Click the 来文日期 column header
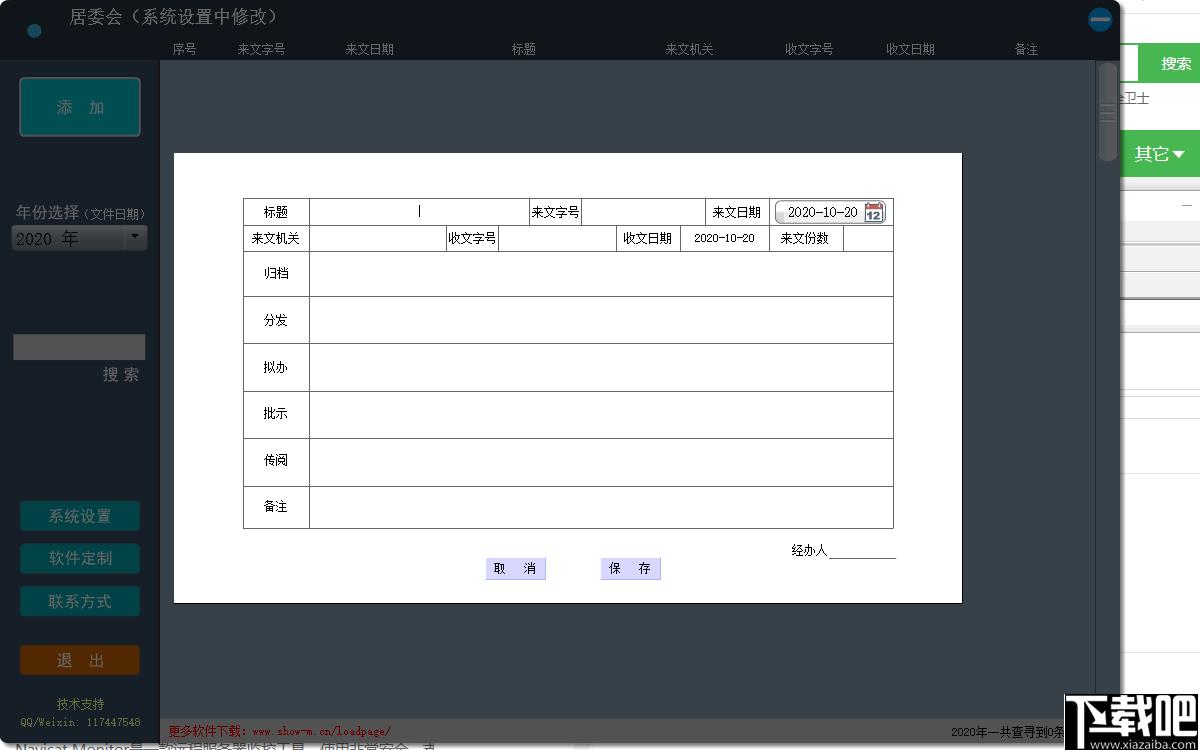 coord(369,49)
